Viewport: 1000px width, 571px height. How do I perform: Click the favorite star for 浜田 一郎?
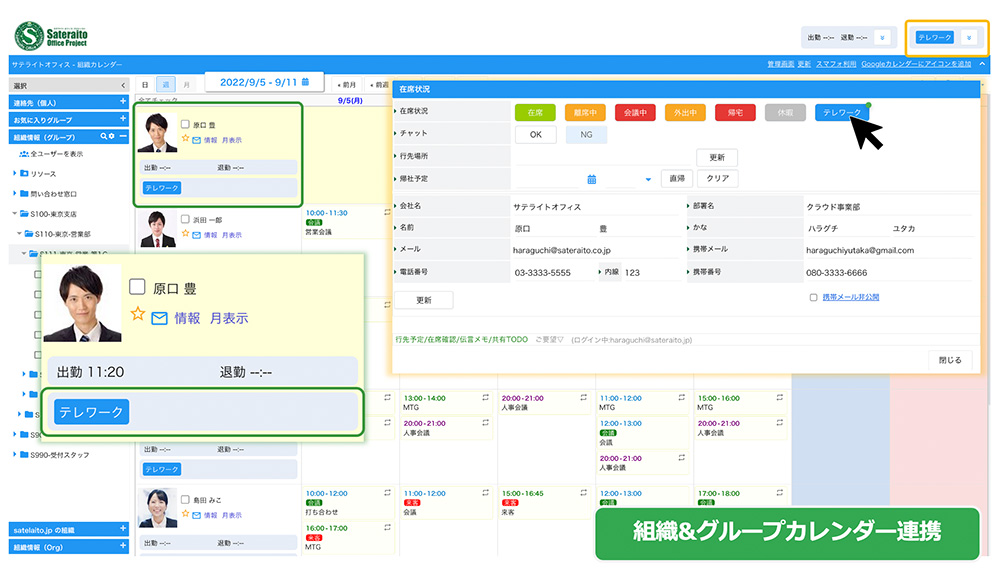(x=185, y=234)
